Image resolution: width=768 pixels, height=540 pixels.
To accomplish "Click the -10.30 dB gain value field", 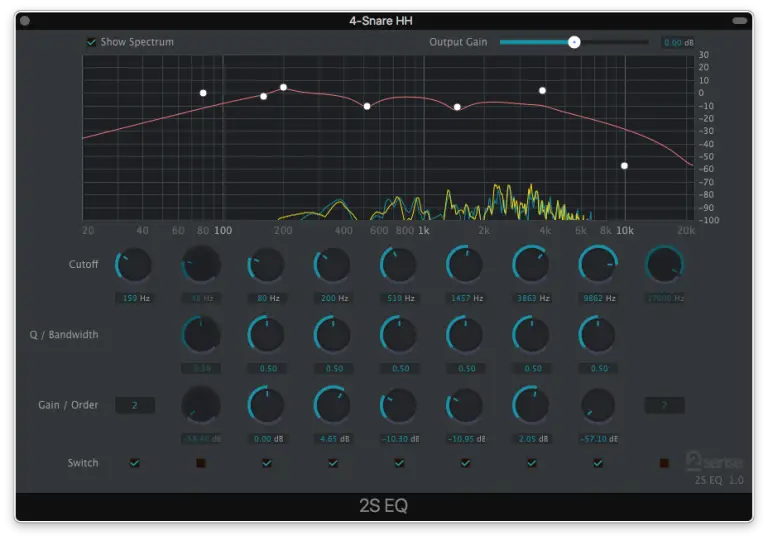I will 400,439.
